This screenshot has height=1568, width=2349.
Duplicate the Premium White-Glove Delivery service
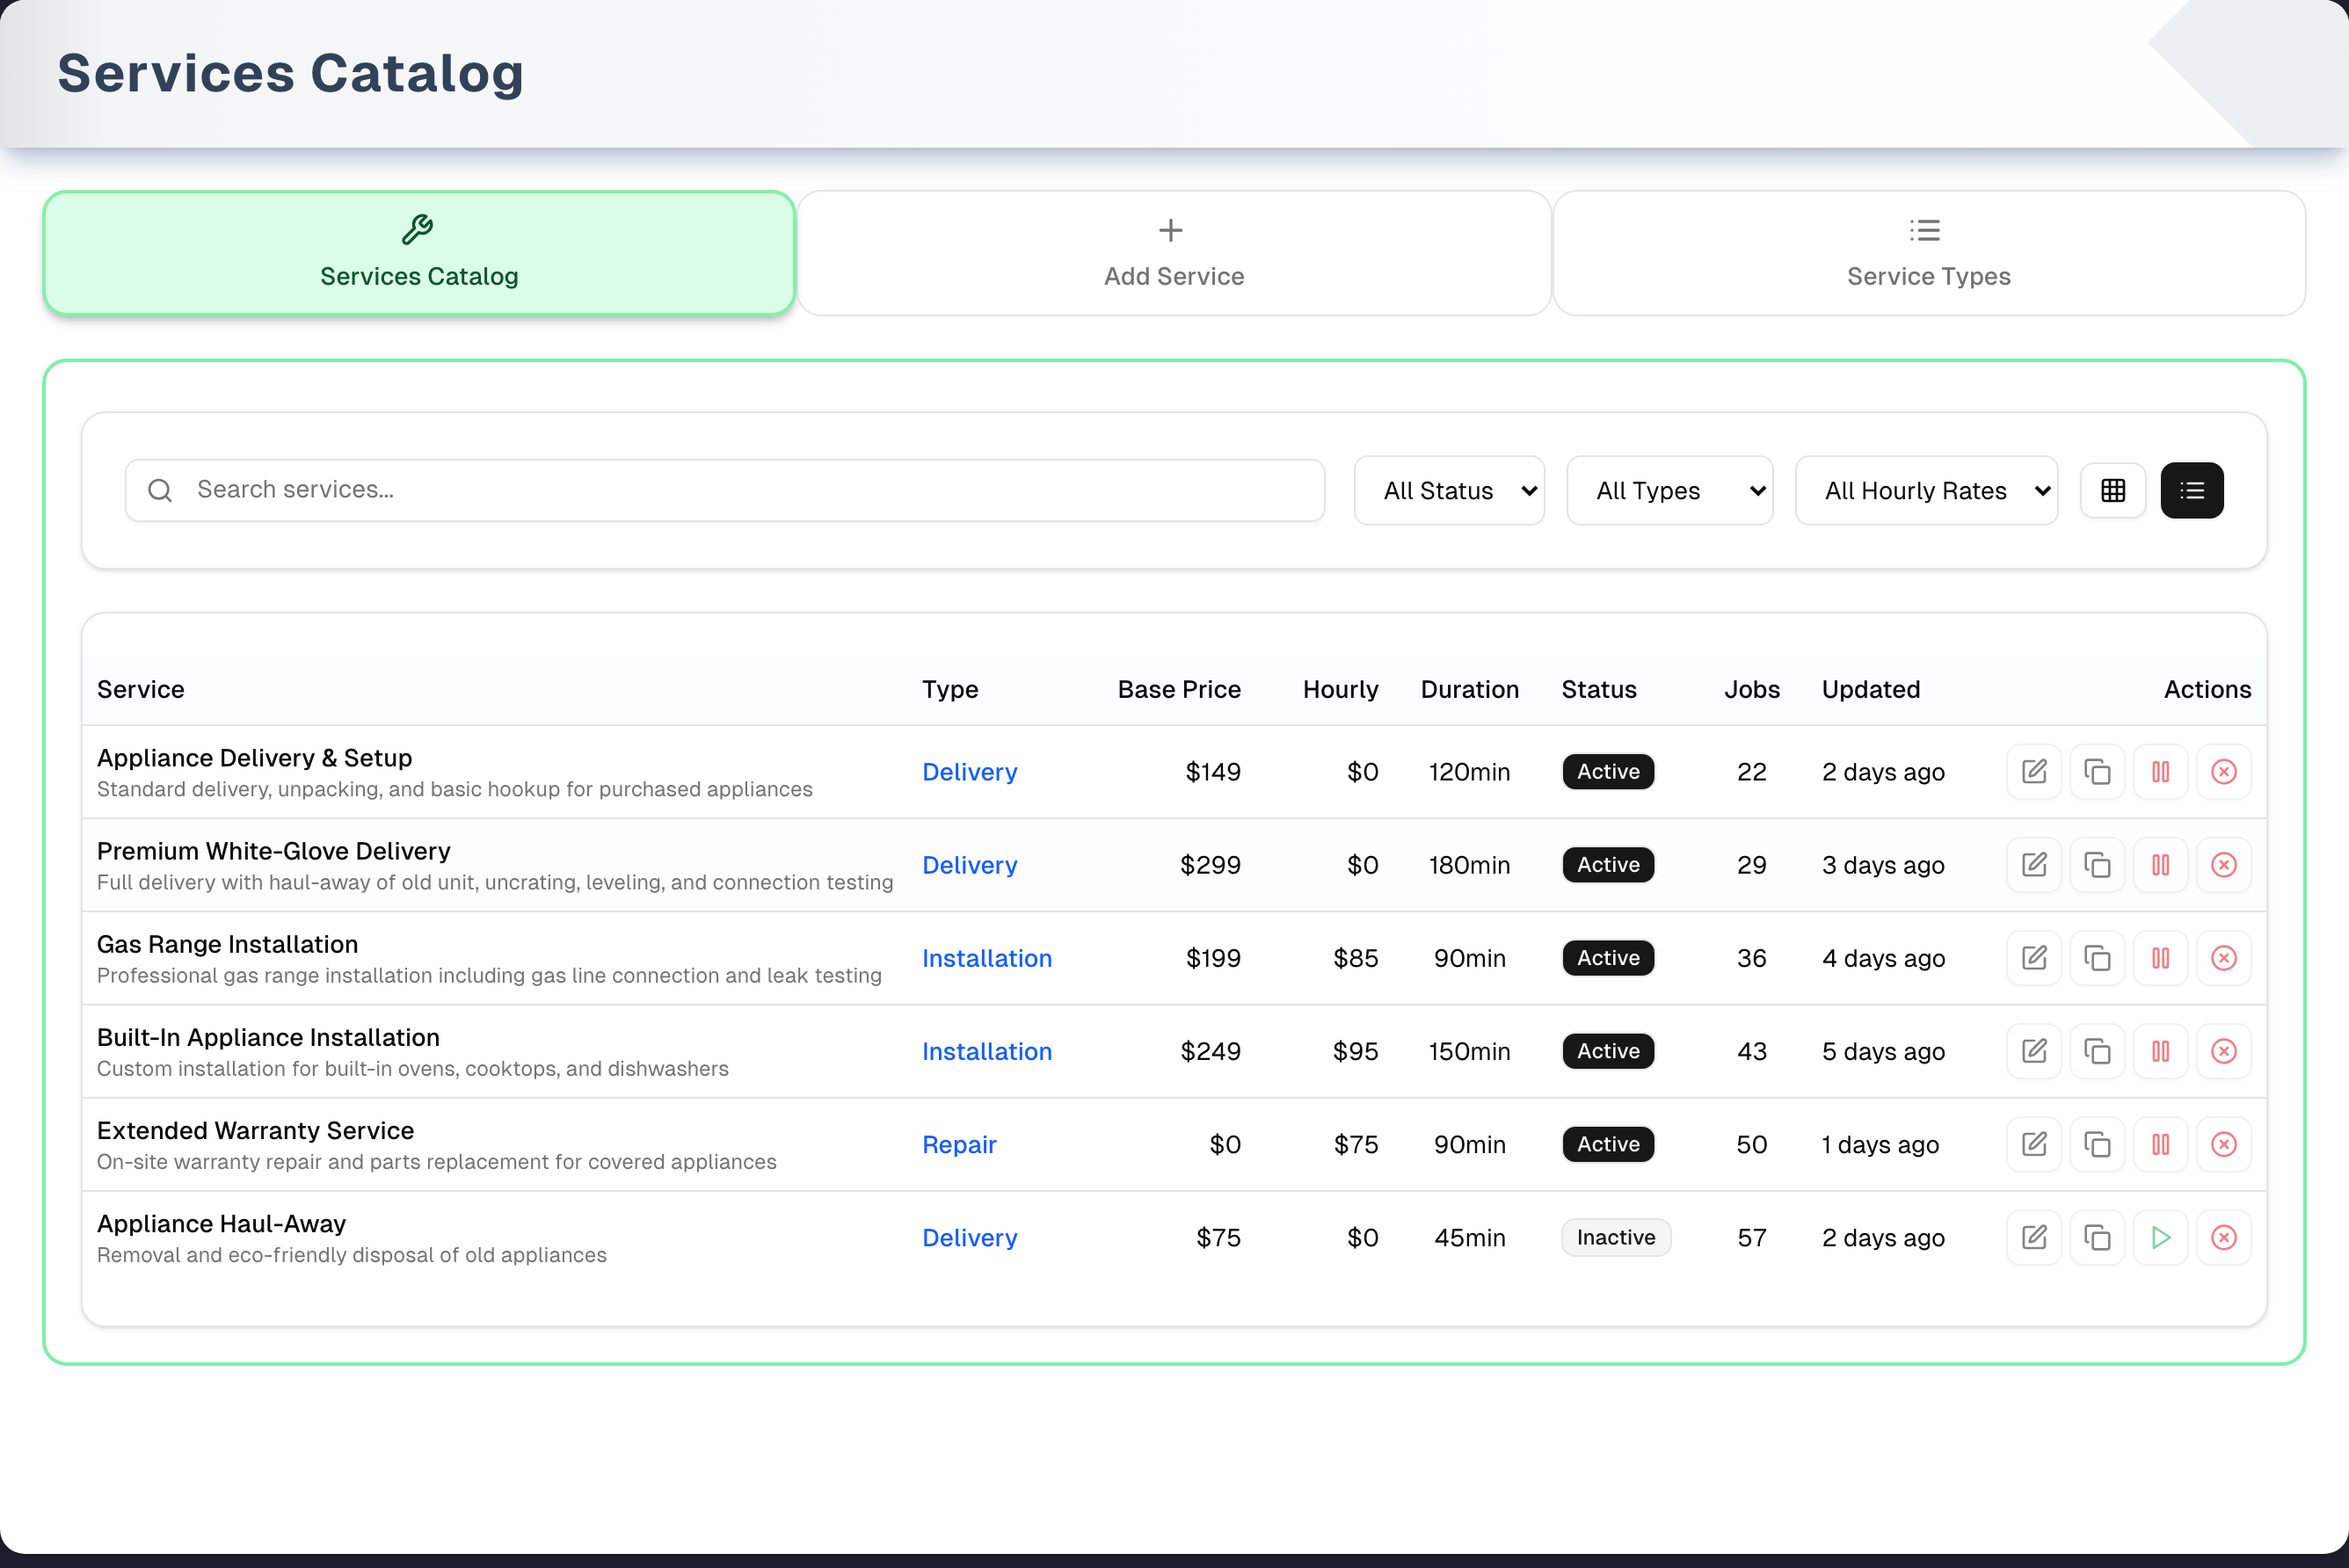pos(2097,865)
